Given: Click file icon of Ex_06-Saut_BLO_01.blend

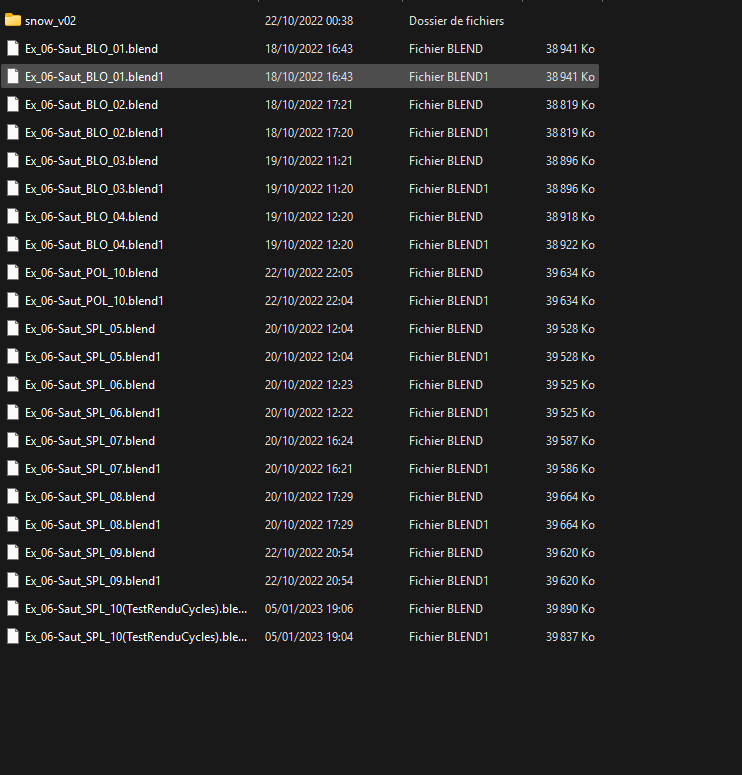Looking at the screenshot, I should click(13, 48).
